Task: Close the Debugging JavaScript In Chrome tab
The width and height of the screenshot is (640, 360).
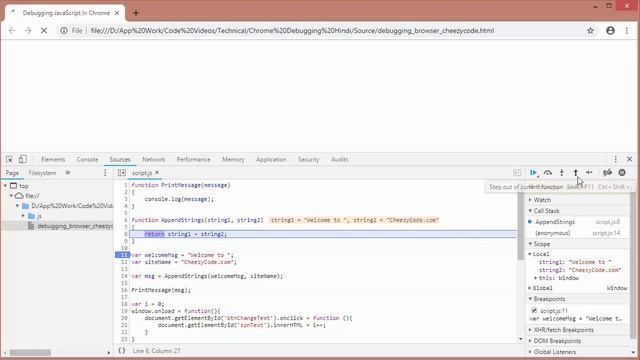Action: (x=117, y=13)
